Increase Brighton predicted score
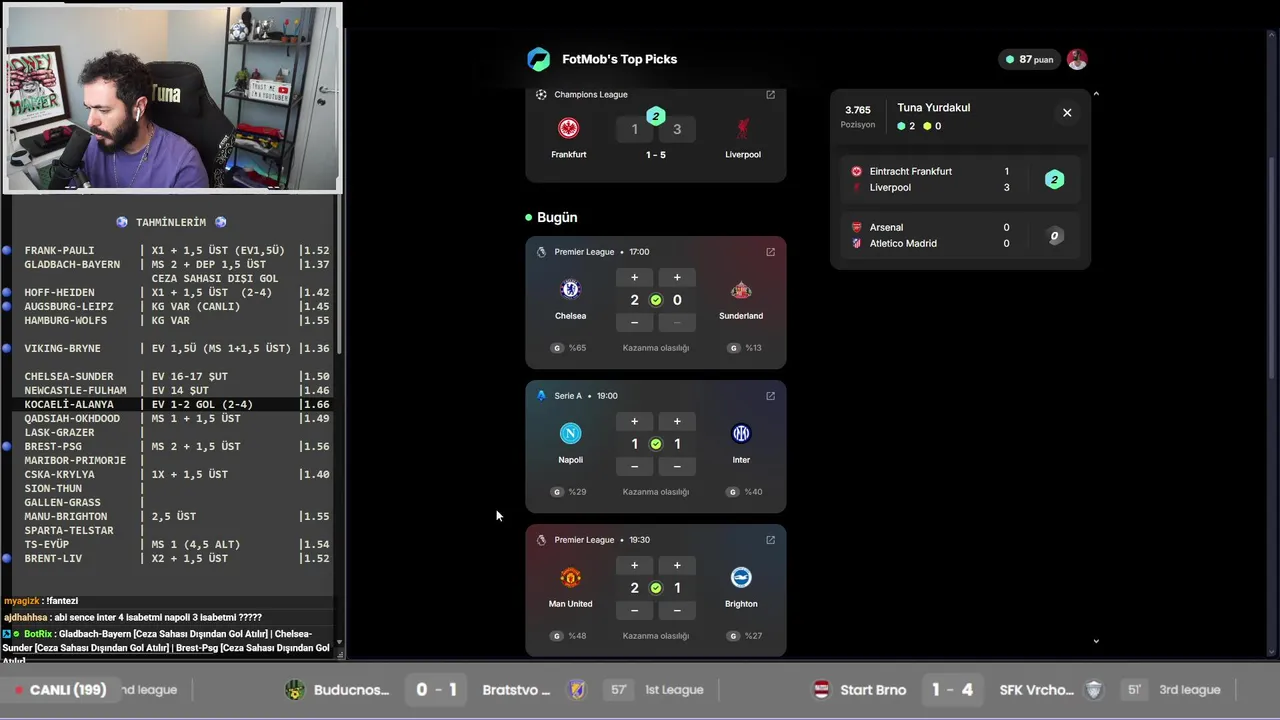Image resolution: width=1280 pixels, height=720 pixels. [x=677, y=566]
